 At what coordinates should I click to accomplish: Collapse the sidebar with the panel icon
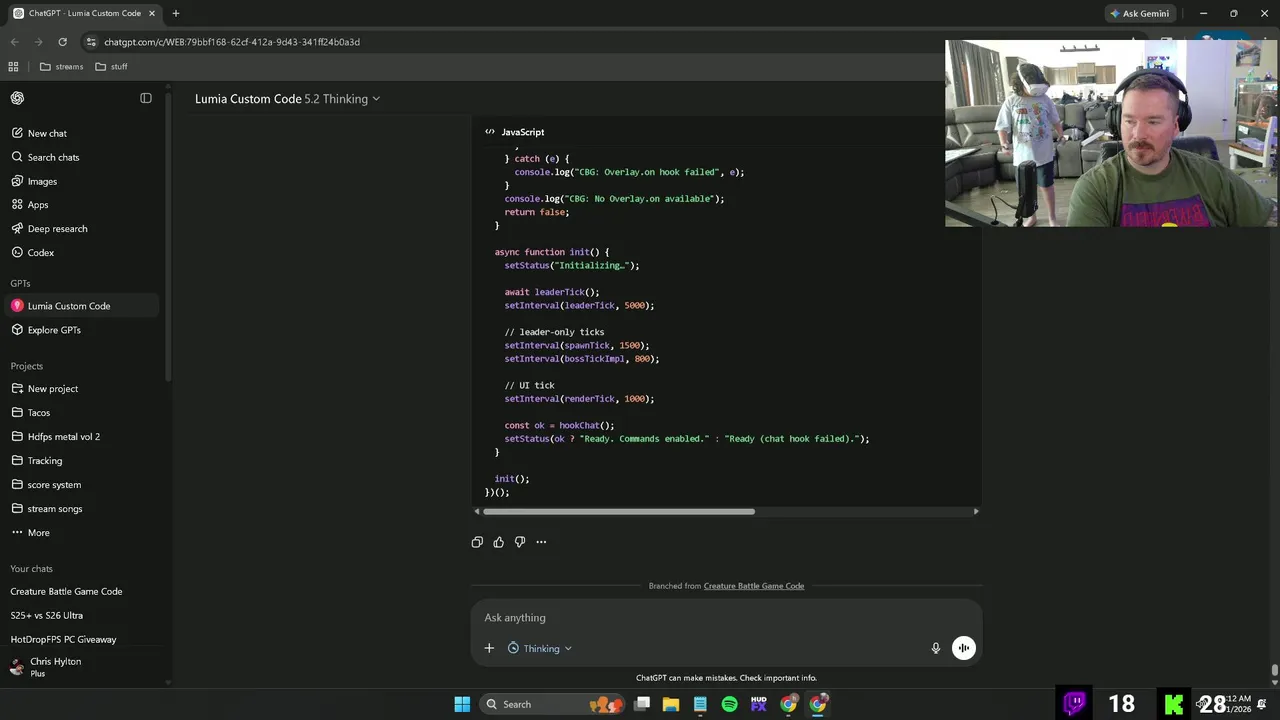click(146, 98)
